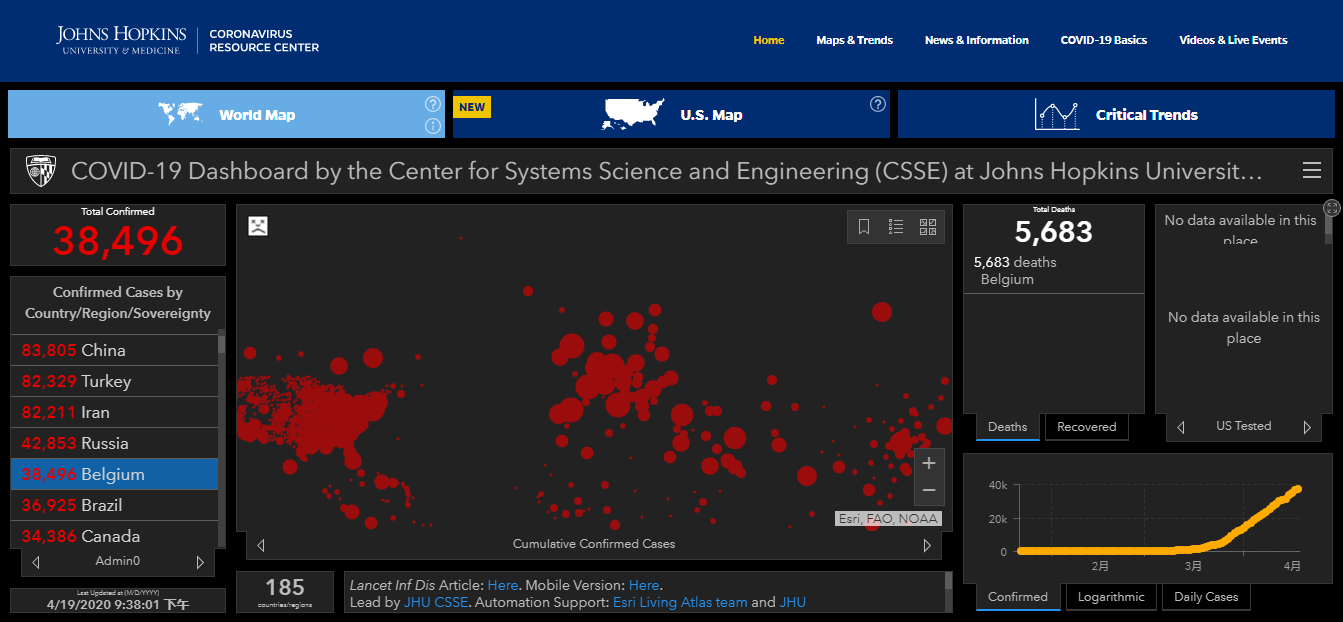This screenshot has width=1343, height=622.
Task: Expand the US Tested panel to fullscreen
Action: pyautogui.click(x=1331, y=208)
